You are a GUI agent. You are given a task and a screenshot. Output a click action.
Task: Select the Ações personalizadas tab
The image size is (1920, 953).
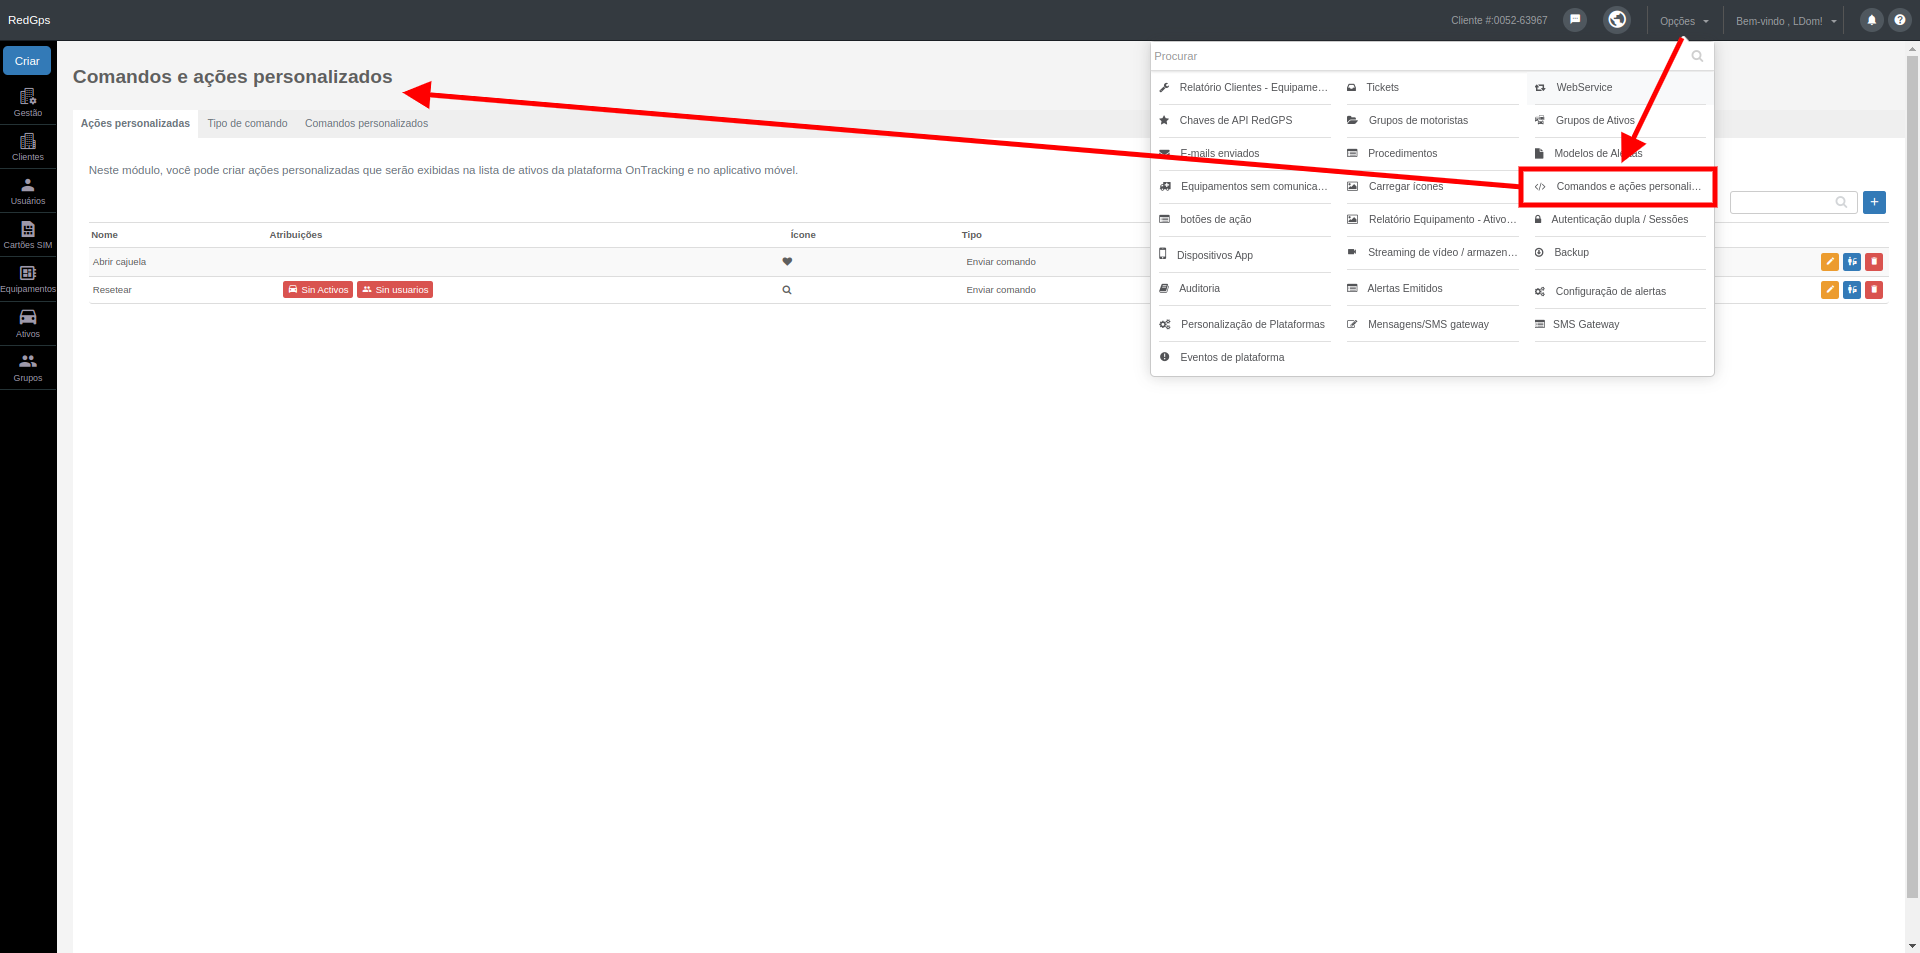tap(135, 124)
